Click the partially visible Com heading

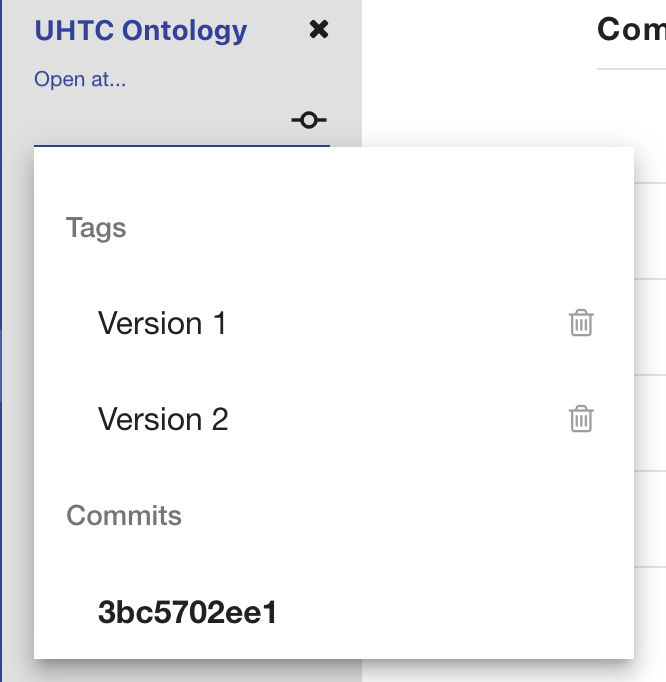coord(630,29)
